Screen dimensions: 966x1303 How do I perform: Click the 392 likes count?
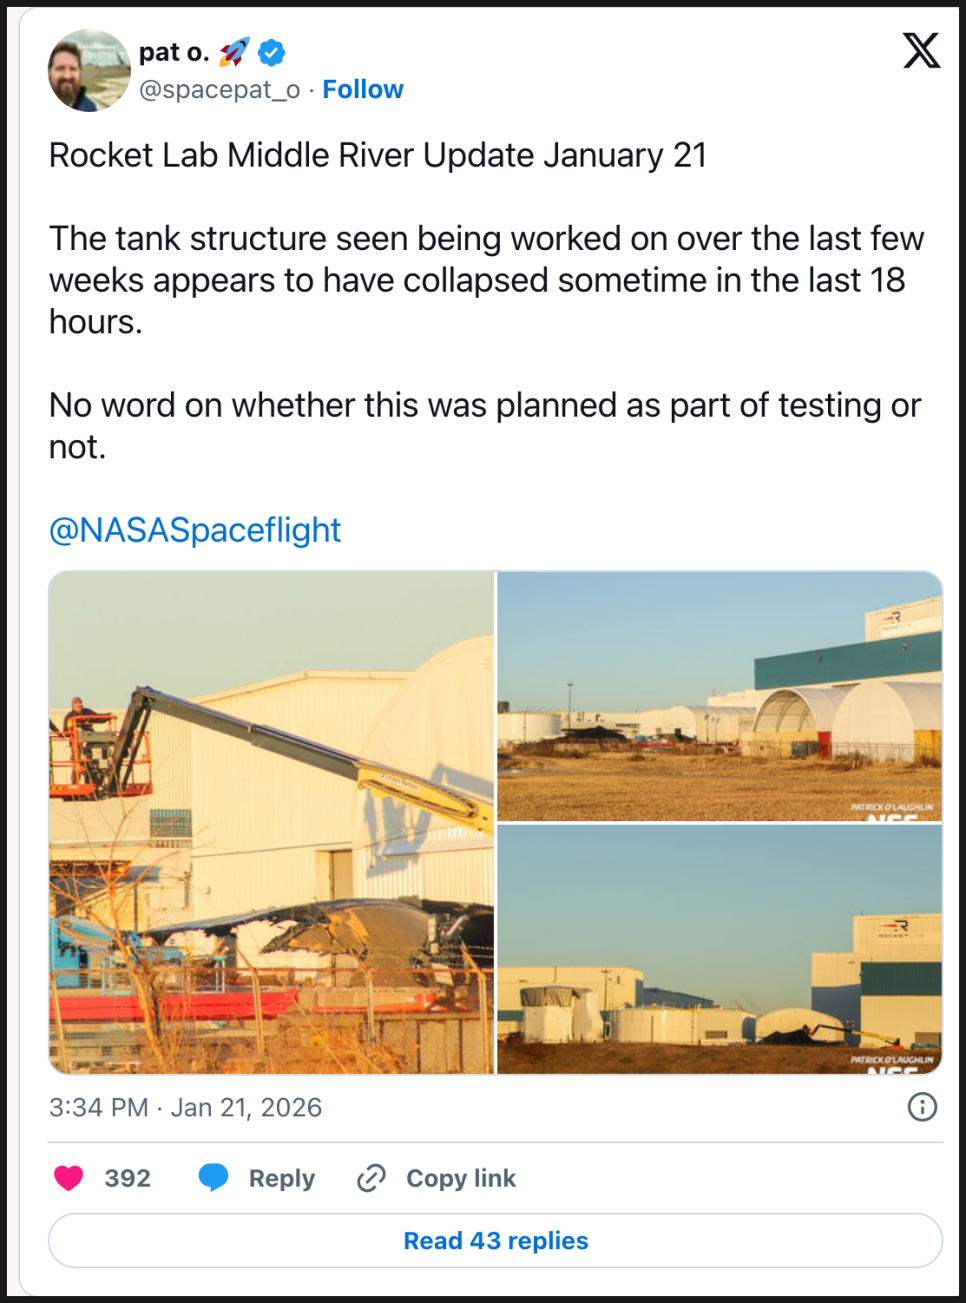point(127,1178)
